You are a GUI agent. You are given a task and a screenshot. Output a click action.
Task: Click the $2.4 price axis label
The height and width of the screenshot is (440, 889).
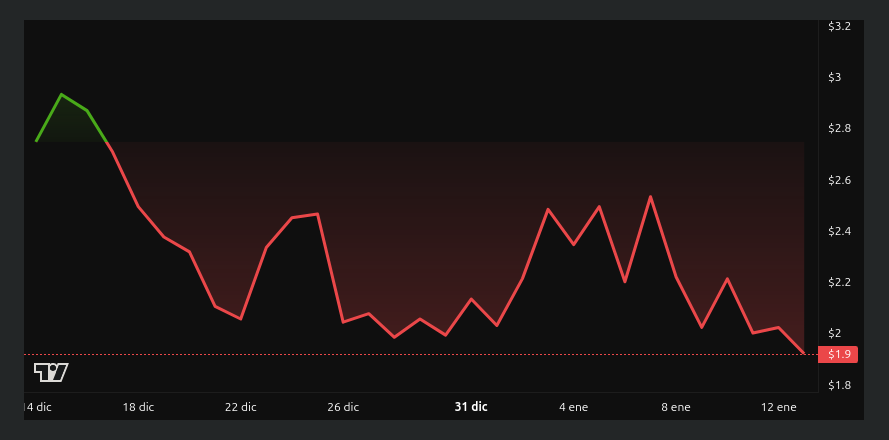pyautogui.click(x=839, y=231)
